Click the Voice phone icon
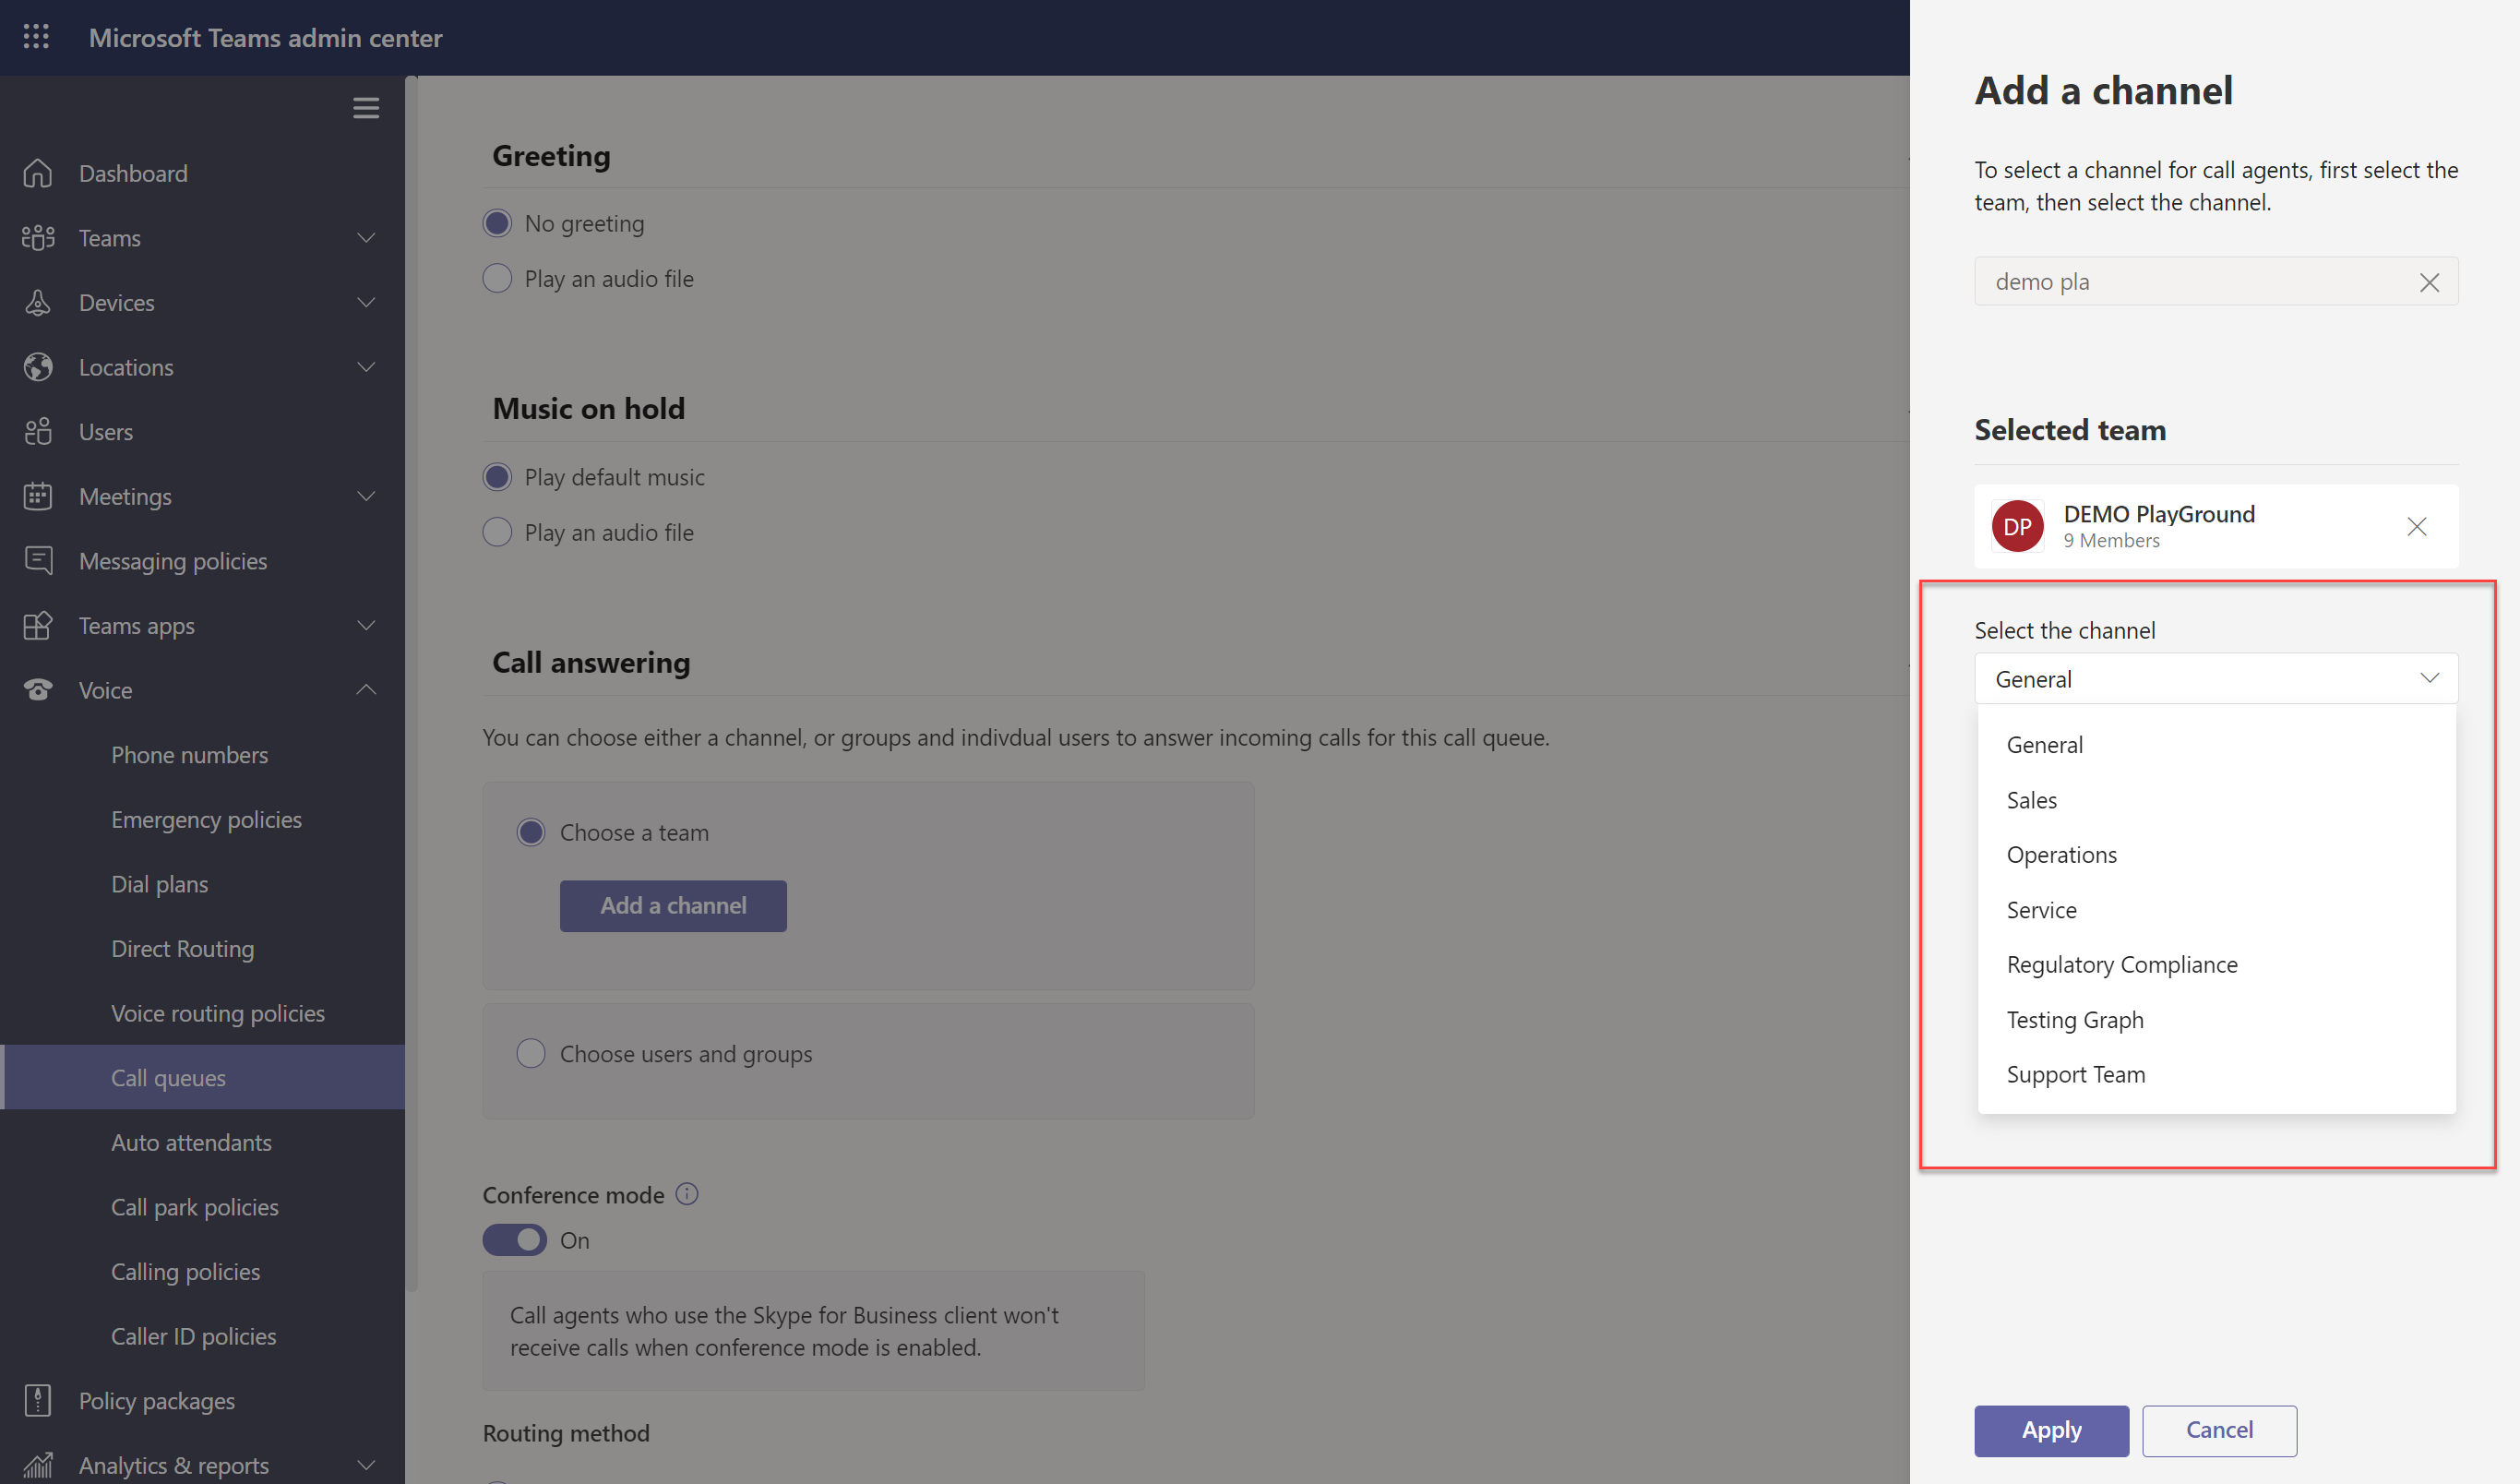The image size is (2520, 1484). click(x=38, y=690)
